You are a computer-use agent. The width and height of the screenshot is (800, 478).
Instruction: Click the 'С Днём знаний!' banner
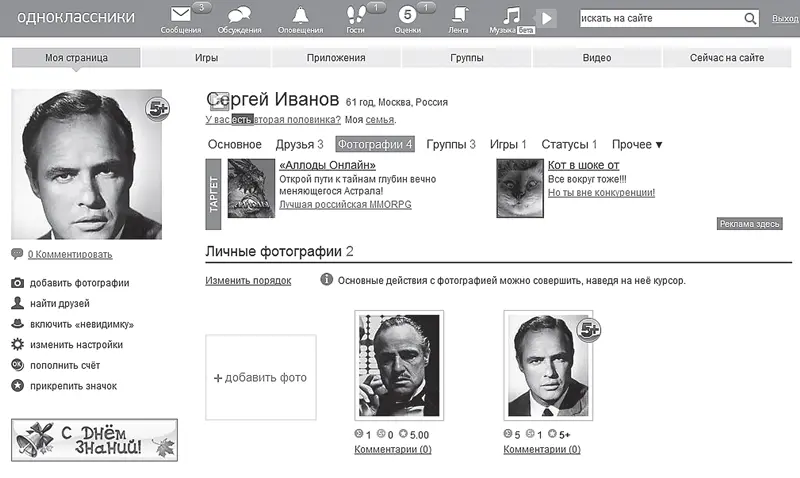tap(94, 440)
